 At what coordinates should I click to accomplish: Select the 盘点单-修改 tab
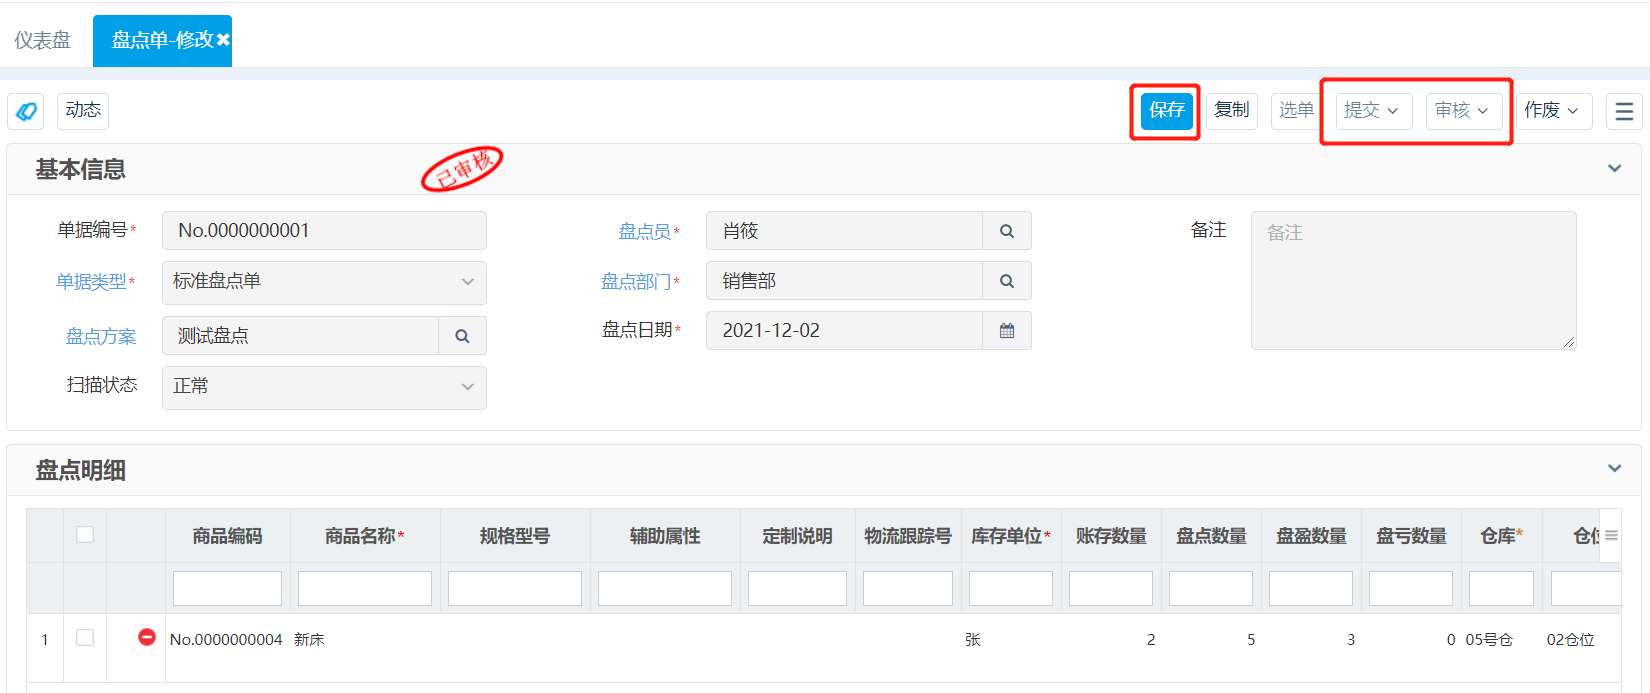162,40
